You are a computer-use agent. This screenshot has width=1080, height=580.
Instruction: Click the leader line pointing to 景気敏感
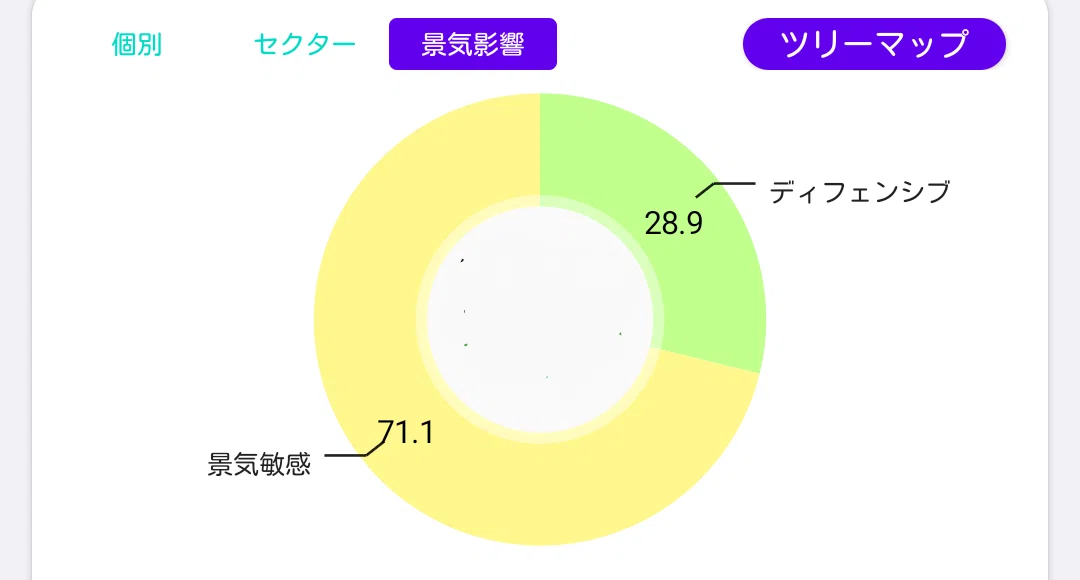click(x=355, y=447)
